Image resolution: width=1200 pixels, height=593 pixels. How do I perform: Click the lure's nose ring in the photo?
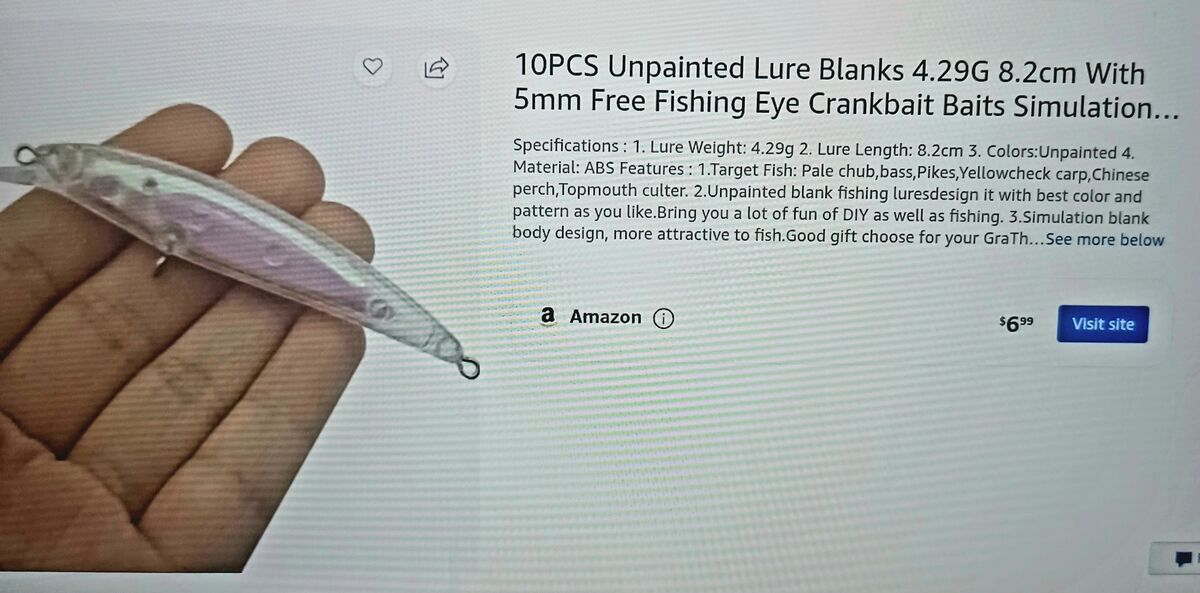(25, 154)
